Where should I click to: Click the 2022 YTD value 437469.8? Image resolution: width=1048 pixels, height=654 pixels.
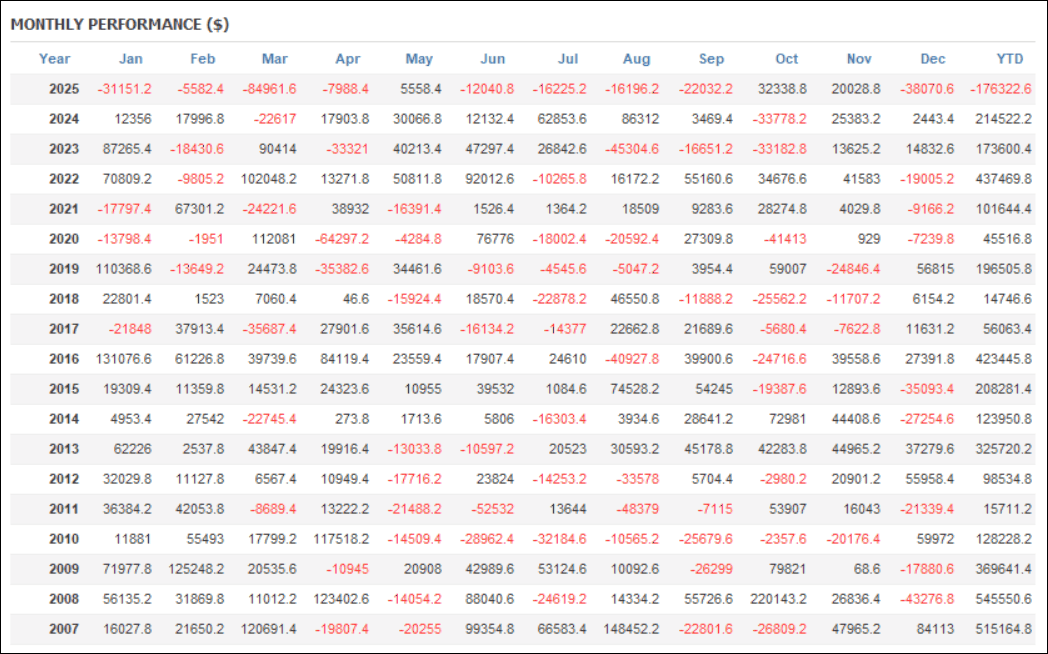[x=1003, y=179]
